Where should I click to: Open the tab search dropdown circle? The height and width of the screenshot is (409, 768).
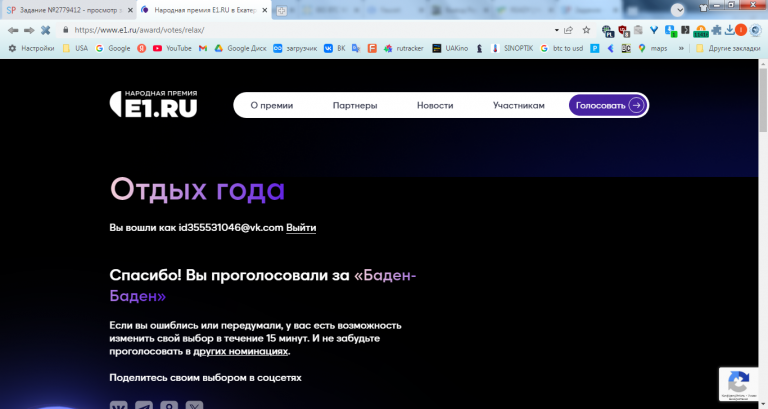coord(677,10)
